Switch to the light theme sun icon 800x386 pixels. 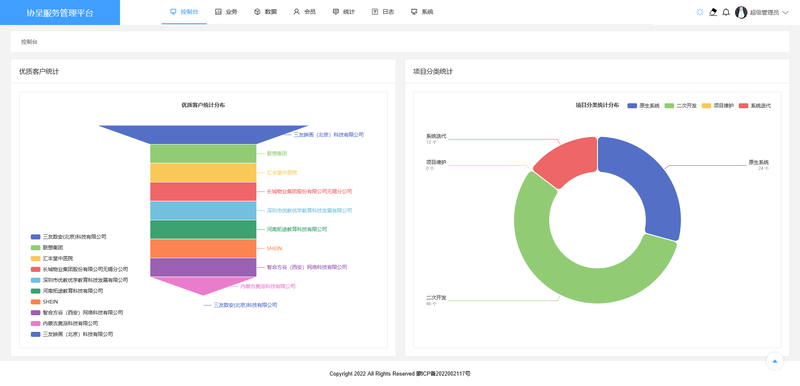(699, 12)
